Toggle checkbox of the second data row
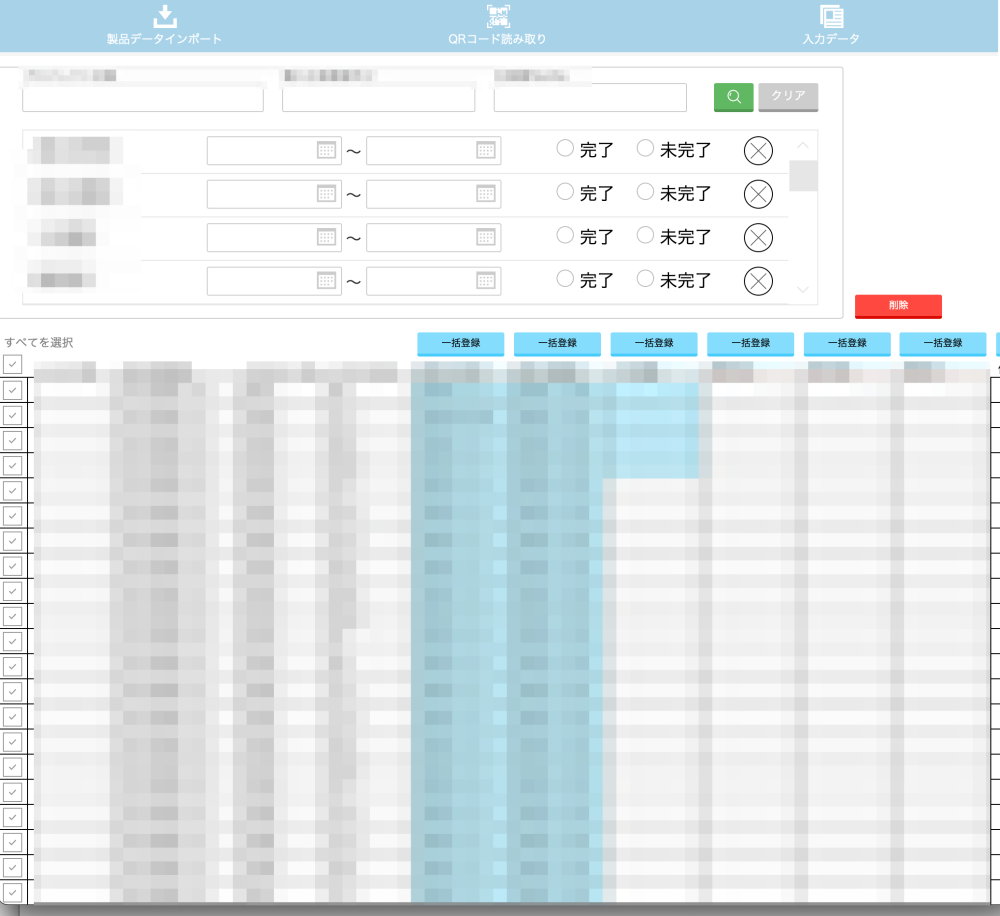This screenshot has height=916, width=1000. 13,415
